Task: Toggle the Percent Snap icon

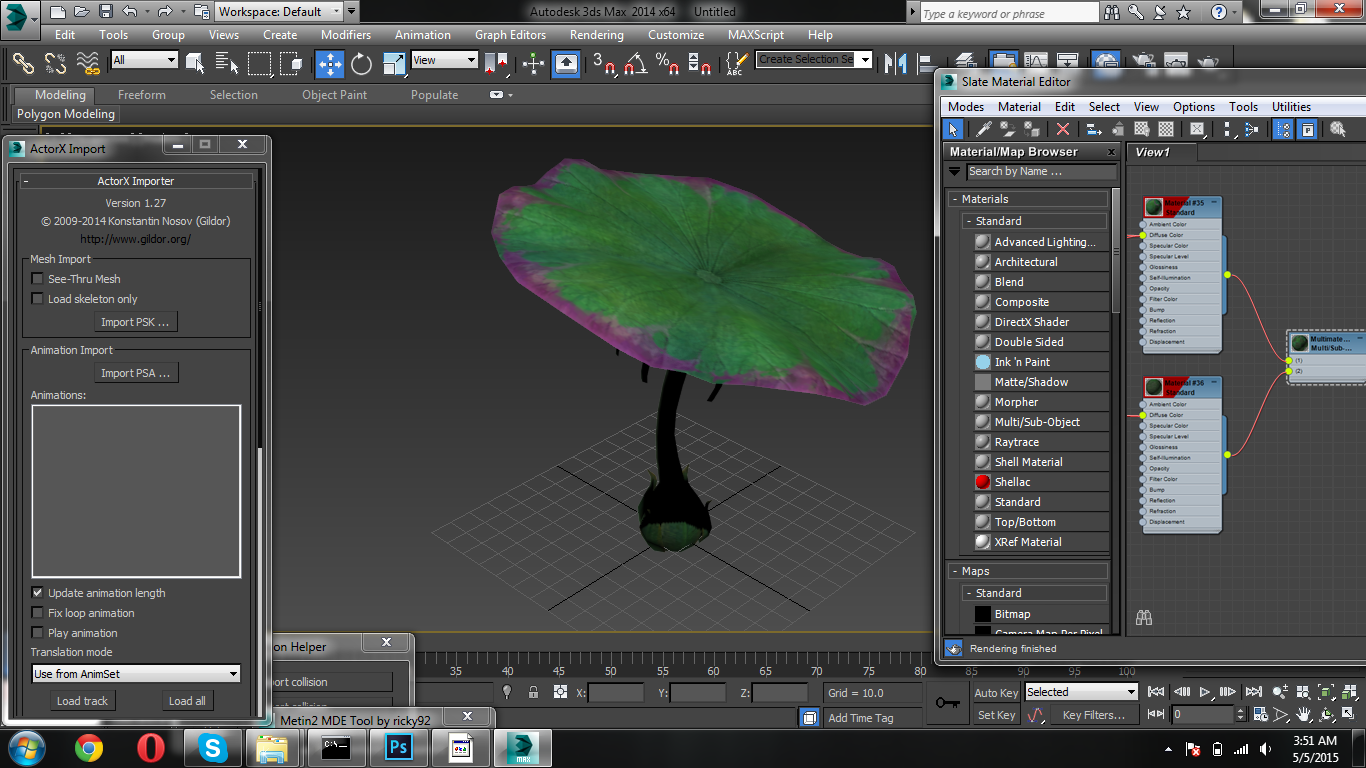Action: point(667,65)
